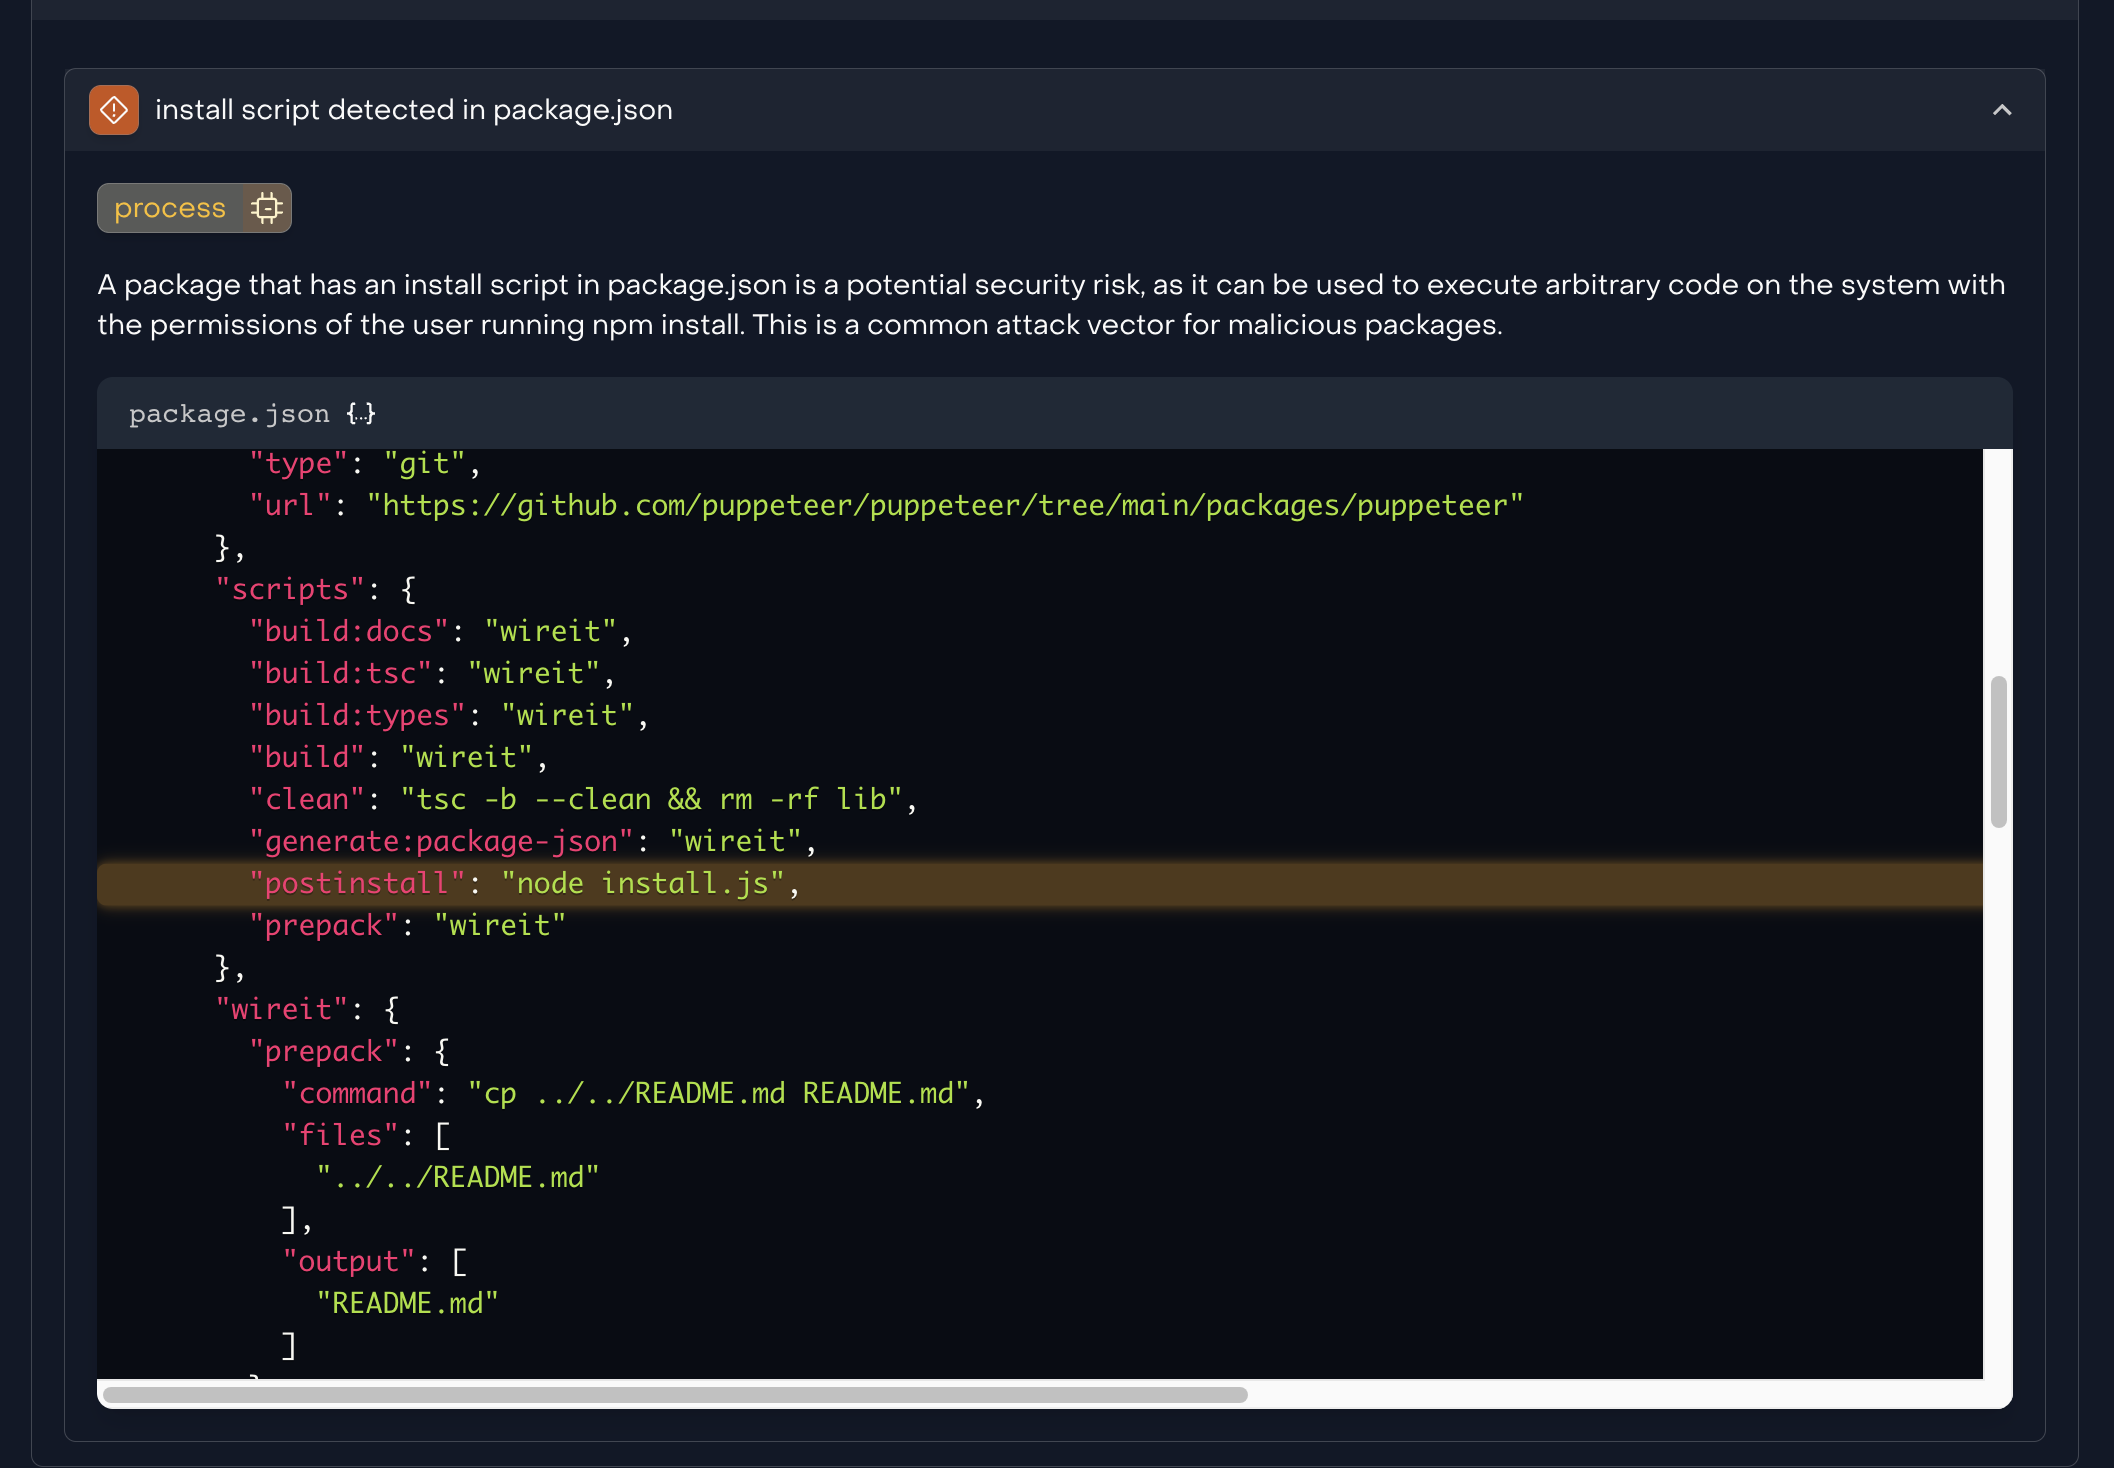Click the "scripts" key in the JSON
This screenshot has width=2114, height=1468.
tap(290, 590)
